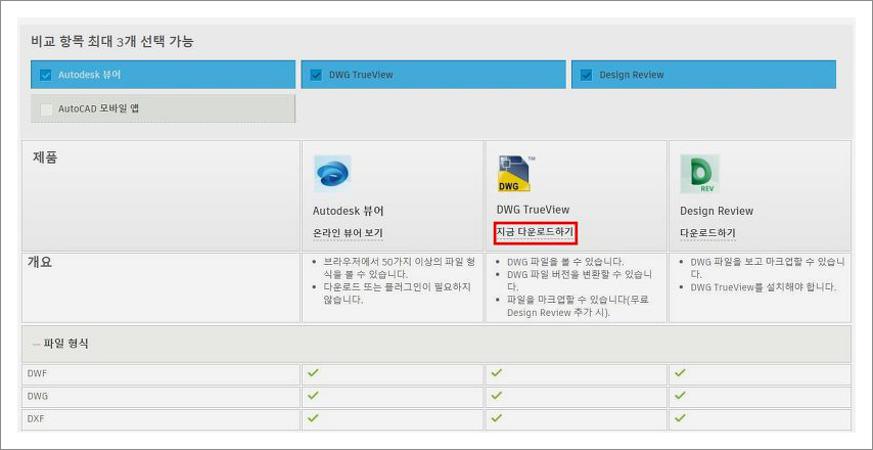Uncheck the Autodesk 뷰어 comparison checkbox
Viewport: 873px width, 450px height.
click(46, 75)
